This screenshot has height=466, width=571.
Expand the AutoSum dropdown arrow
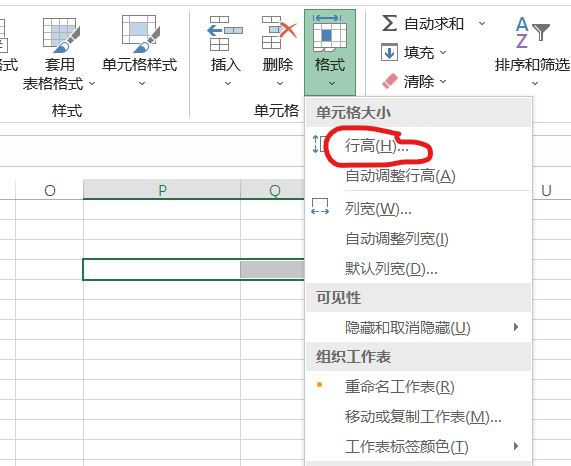[482, 24]
